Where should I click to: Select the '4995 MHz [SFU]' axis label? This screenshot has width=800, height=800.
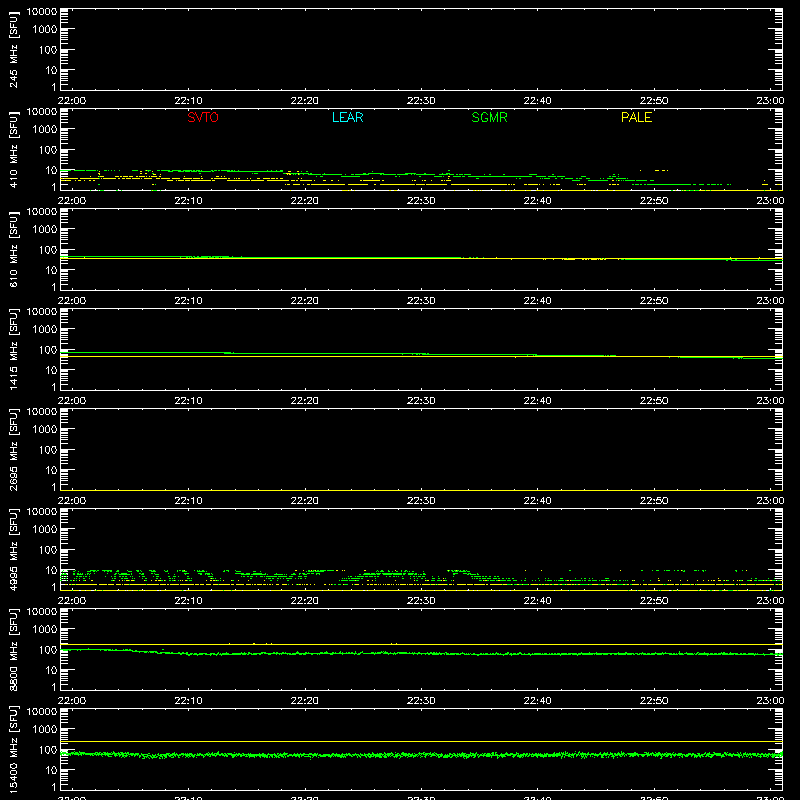(x=14, y=549)
